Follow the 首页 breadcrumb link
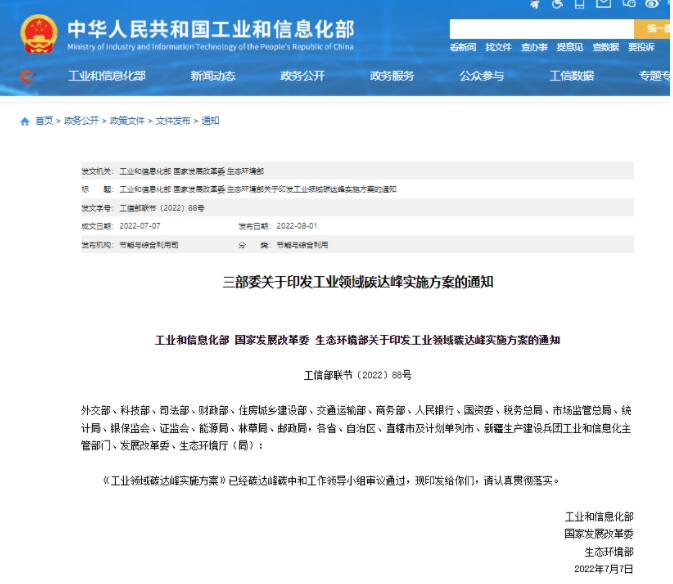Screen dimensions: 673x584 [43, 121]
